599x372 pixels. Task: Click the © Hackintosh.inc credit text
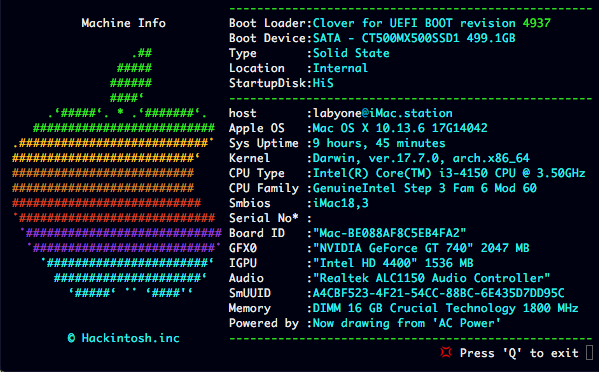click(123, 338)
